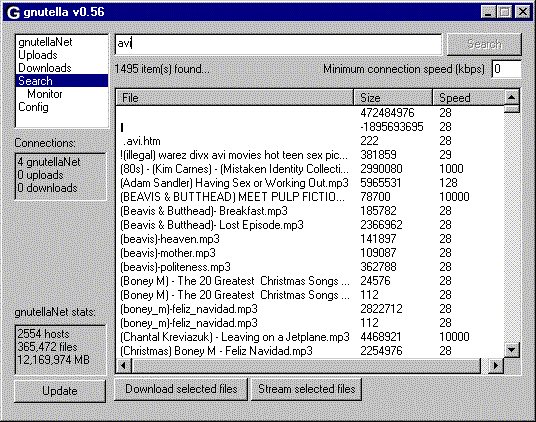This screenshot has height=422, width=536.
Task: Select (boney_m)-feliz_navidad.mp3 sized 2822712
Action: point(310,309)
